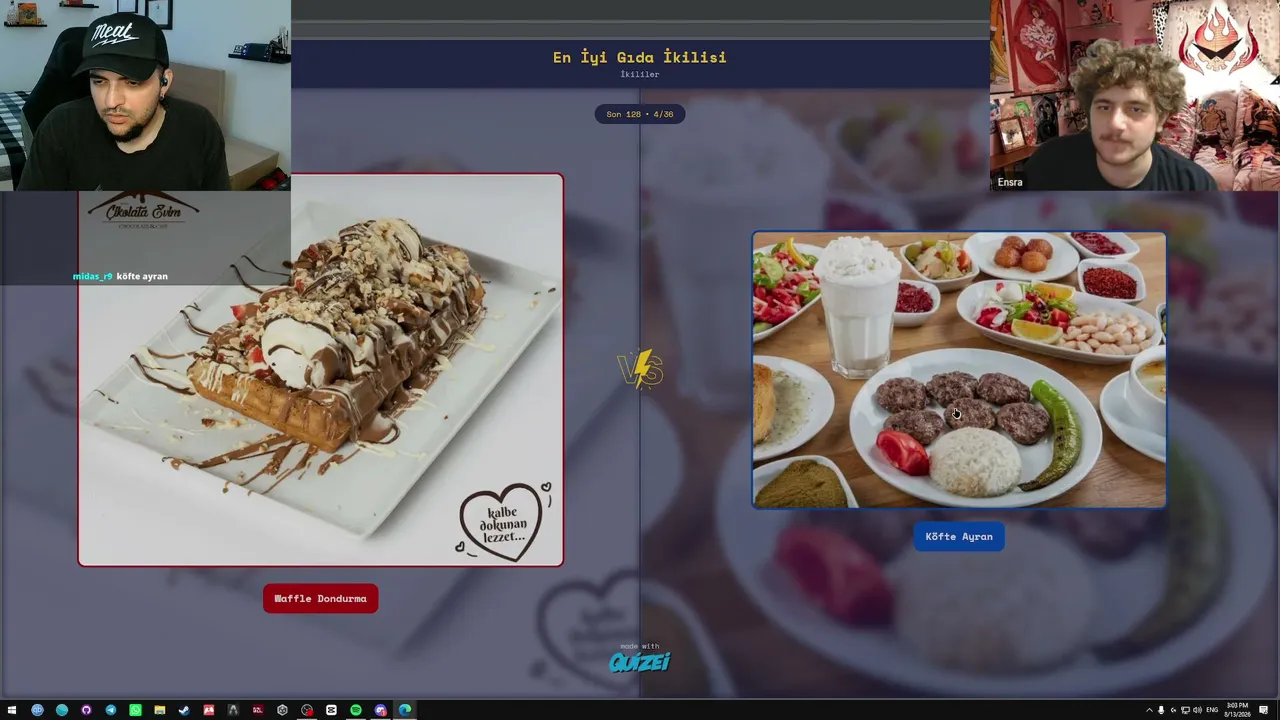Viewport: 1280px width, 720px height.
Task: Open qBittorrent from the taskbar
Action: [x=37, y=710]
